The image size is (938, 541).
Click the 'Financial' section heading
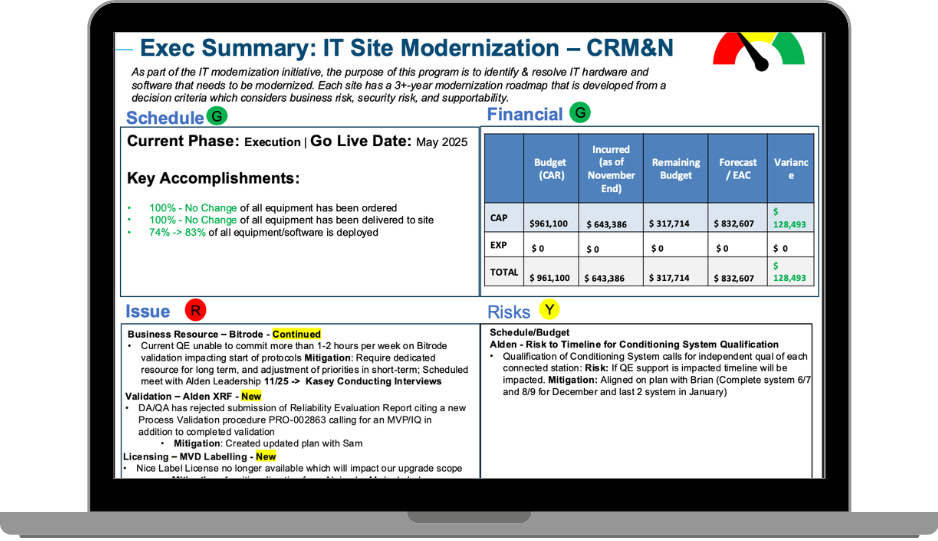[525, 114]
